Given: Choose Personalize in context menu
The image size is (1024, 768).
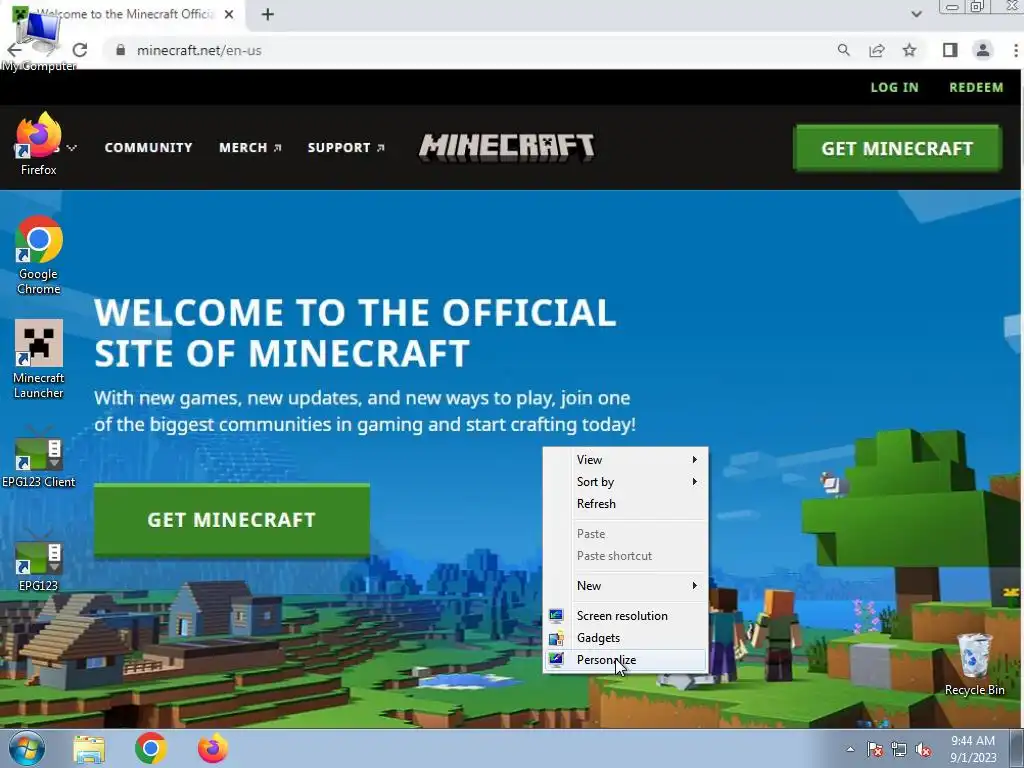Looking at the screenshot, I should pyautogui.click(x=626, y=660).
